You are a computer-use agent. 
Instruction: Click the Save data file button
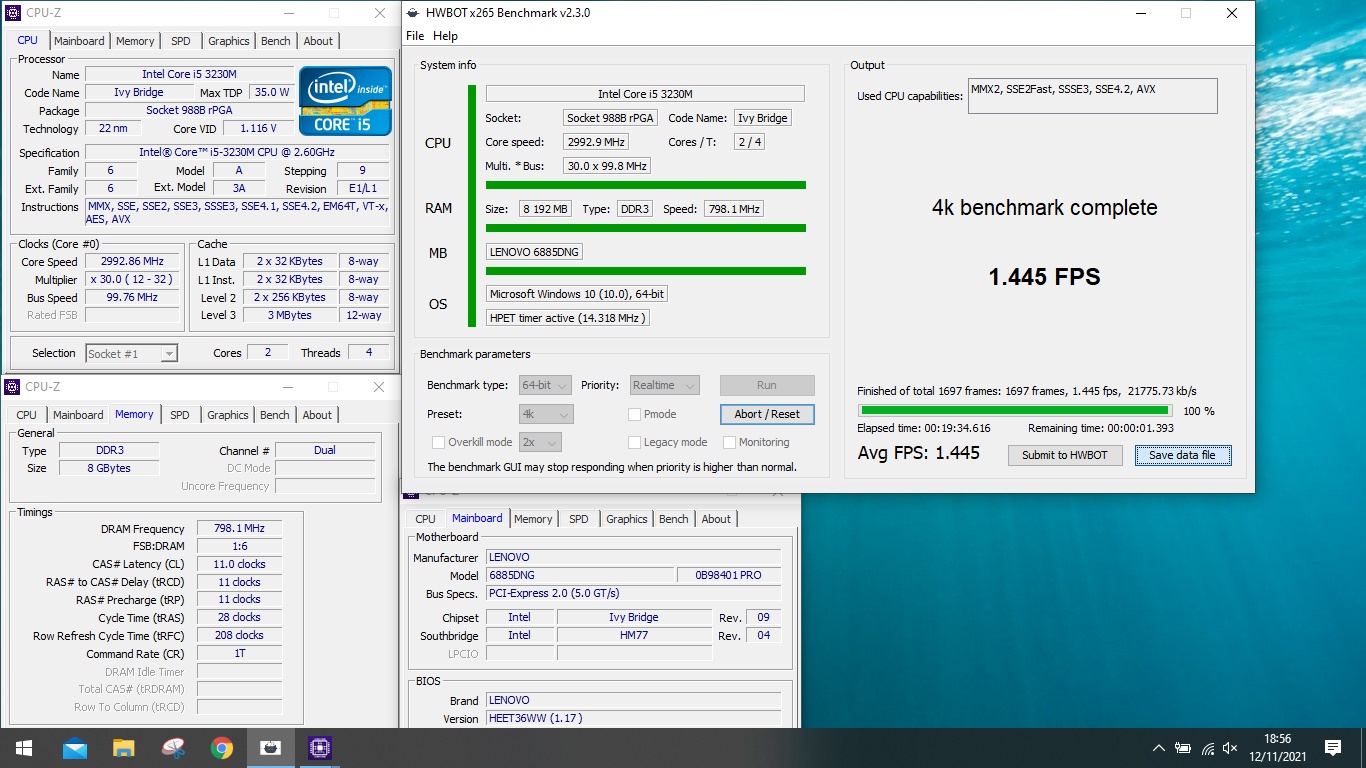[x=1182, y=455]
